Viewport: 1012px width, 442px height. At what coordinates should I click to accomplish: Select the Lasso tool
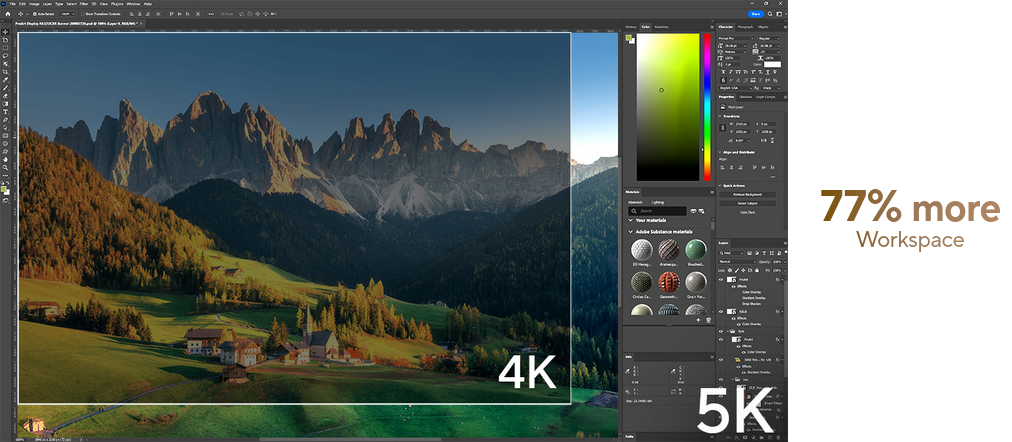point(5,56)
